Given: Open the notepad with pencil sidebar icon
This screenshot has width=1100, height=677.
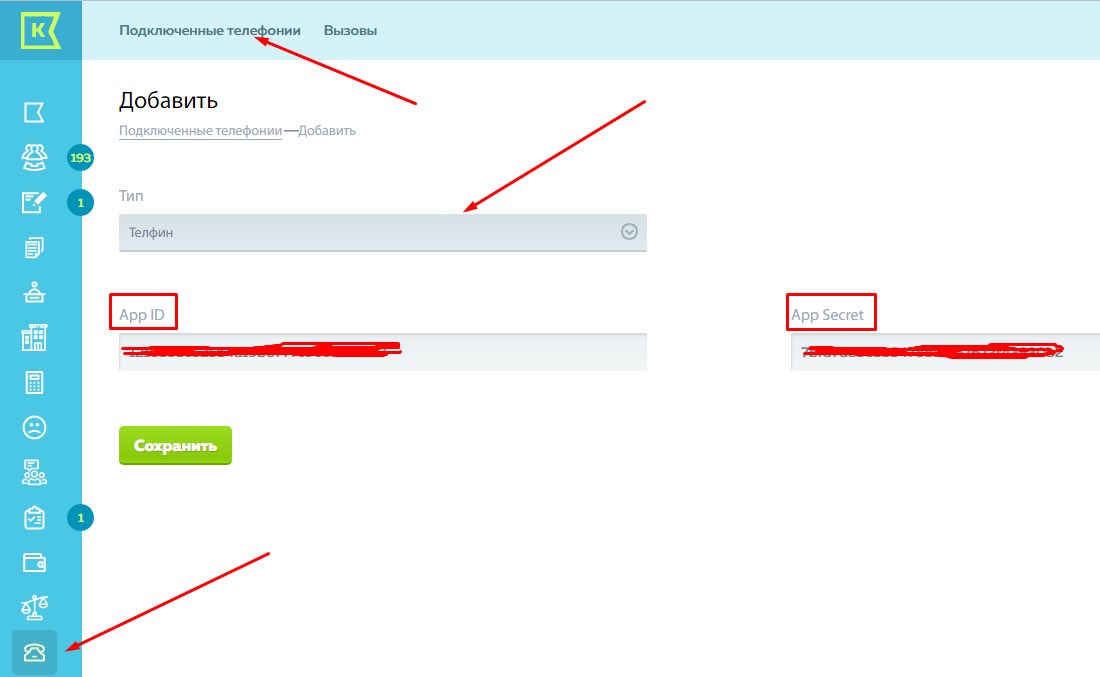Looking at the screenshot, I should coord(34,203).
